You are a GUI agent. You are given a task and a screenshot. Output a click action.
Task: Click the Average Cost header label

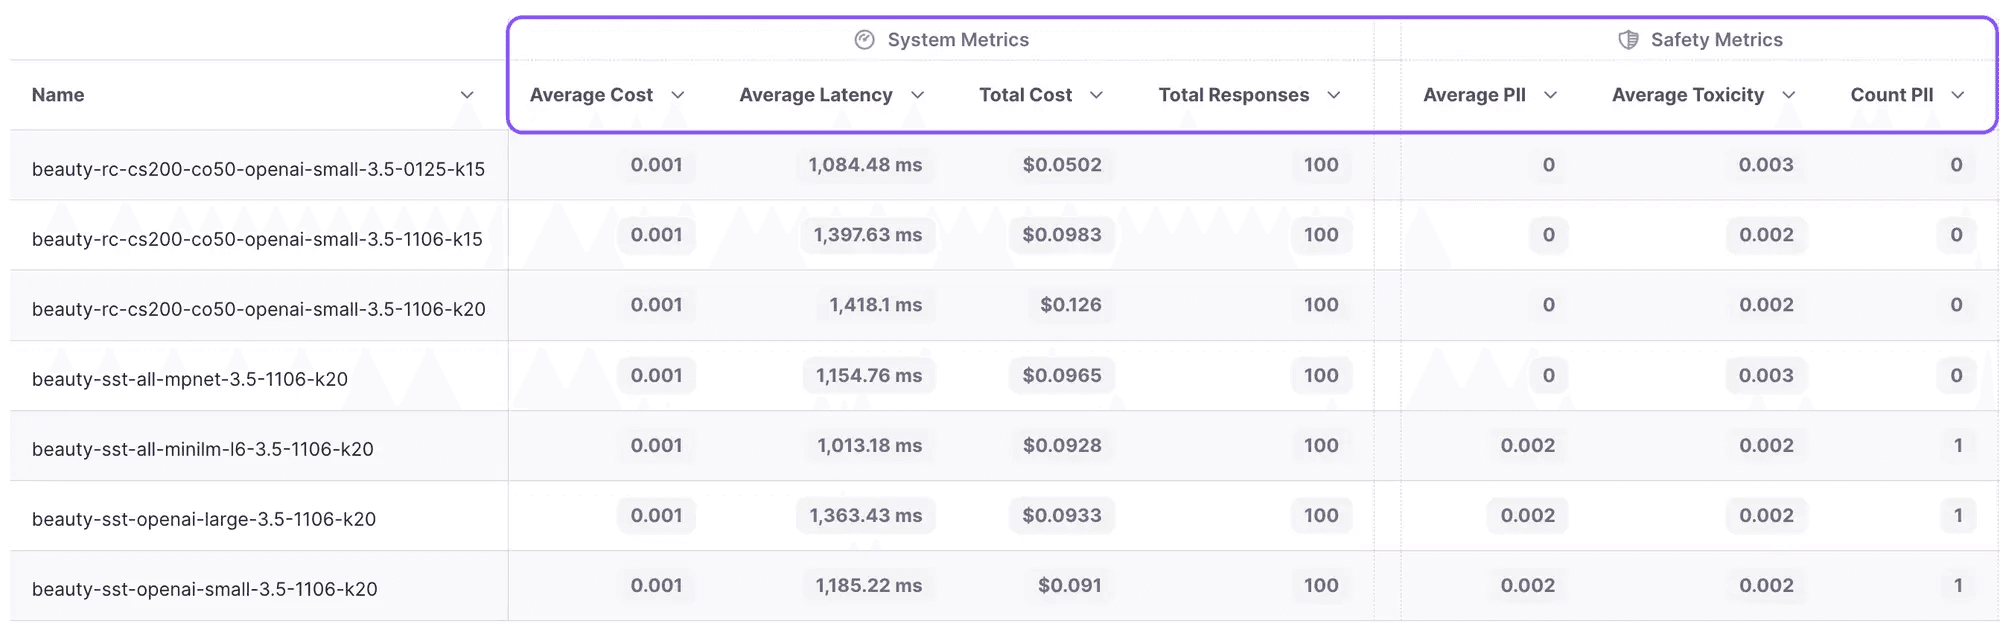click(x=591, y=95)
